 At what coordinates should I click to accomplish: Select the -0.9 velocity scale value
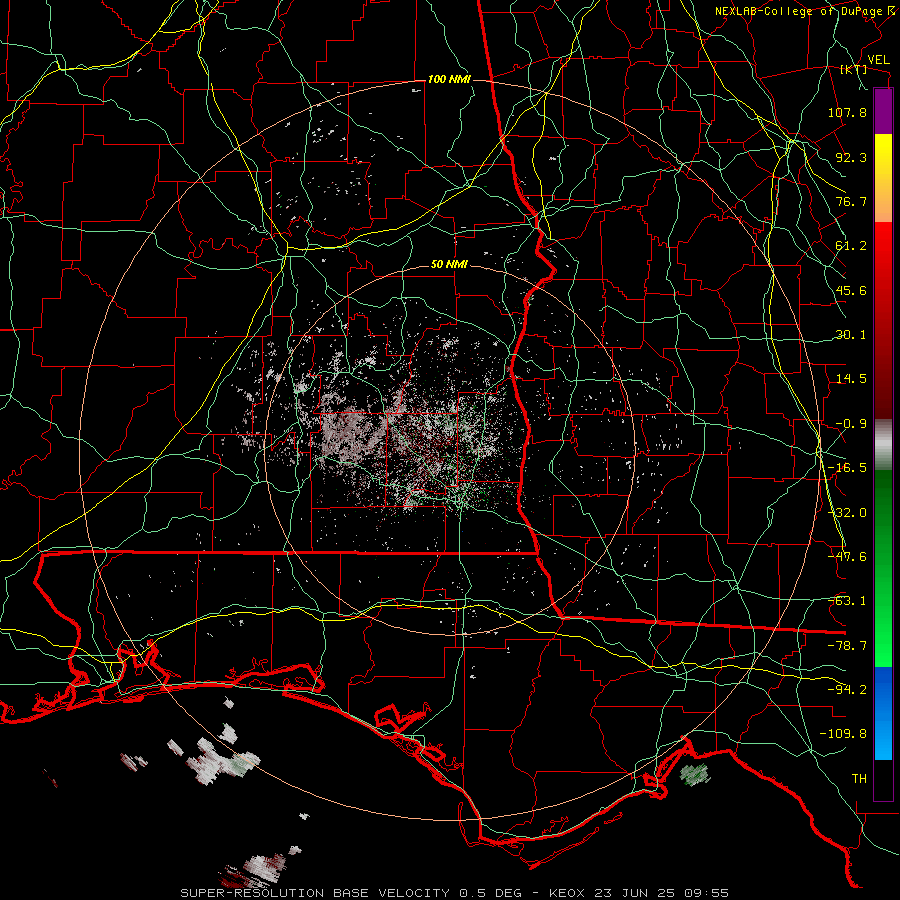tap(851, 424)
